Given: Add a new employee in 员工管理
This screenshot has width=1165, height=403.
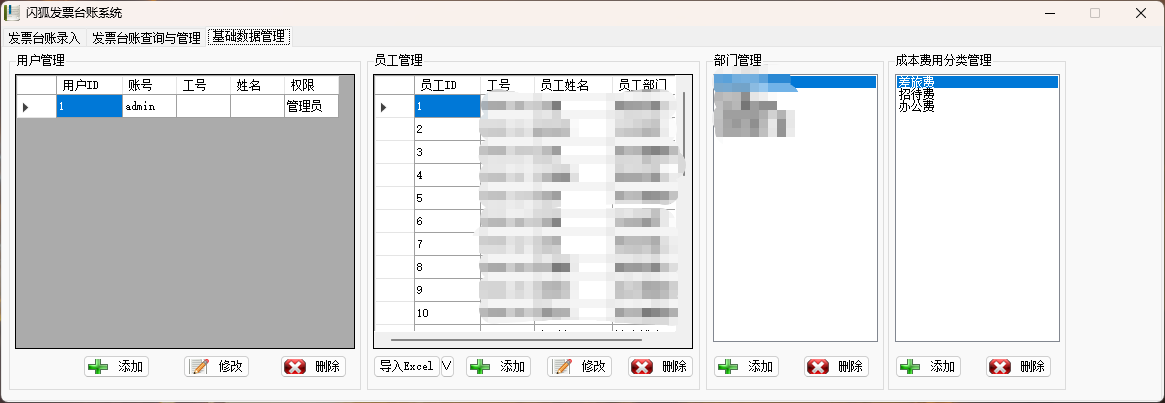Looking at the screenshot, I should pos(498,367).
